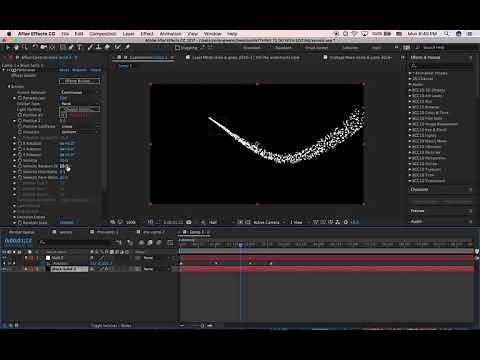Open macOS Notification Center
Image resolution: width=480 pixels, height=360 pixels.
pos(470,34)
